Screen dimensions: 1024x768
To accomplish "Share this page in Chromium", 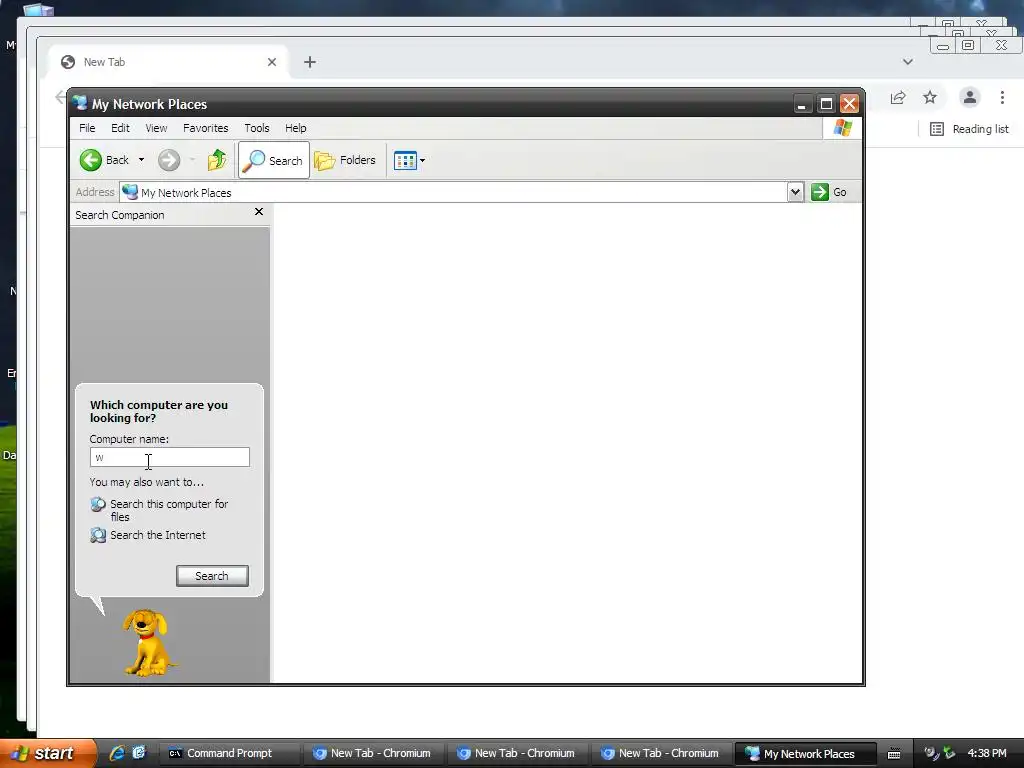I will 898,97.
